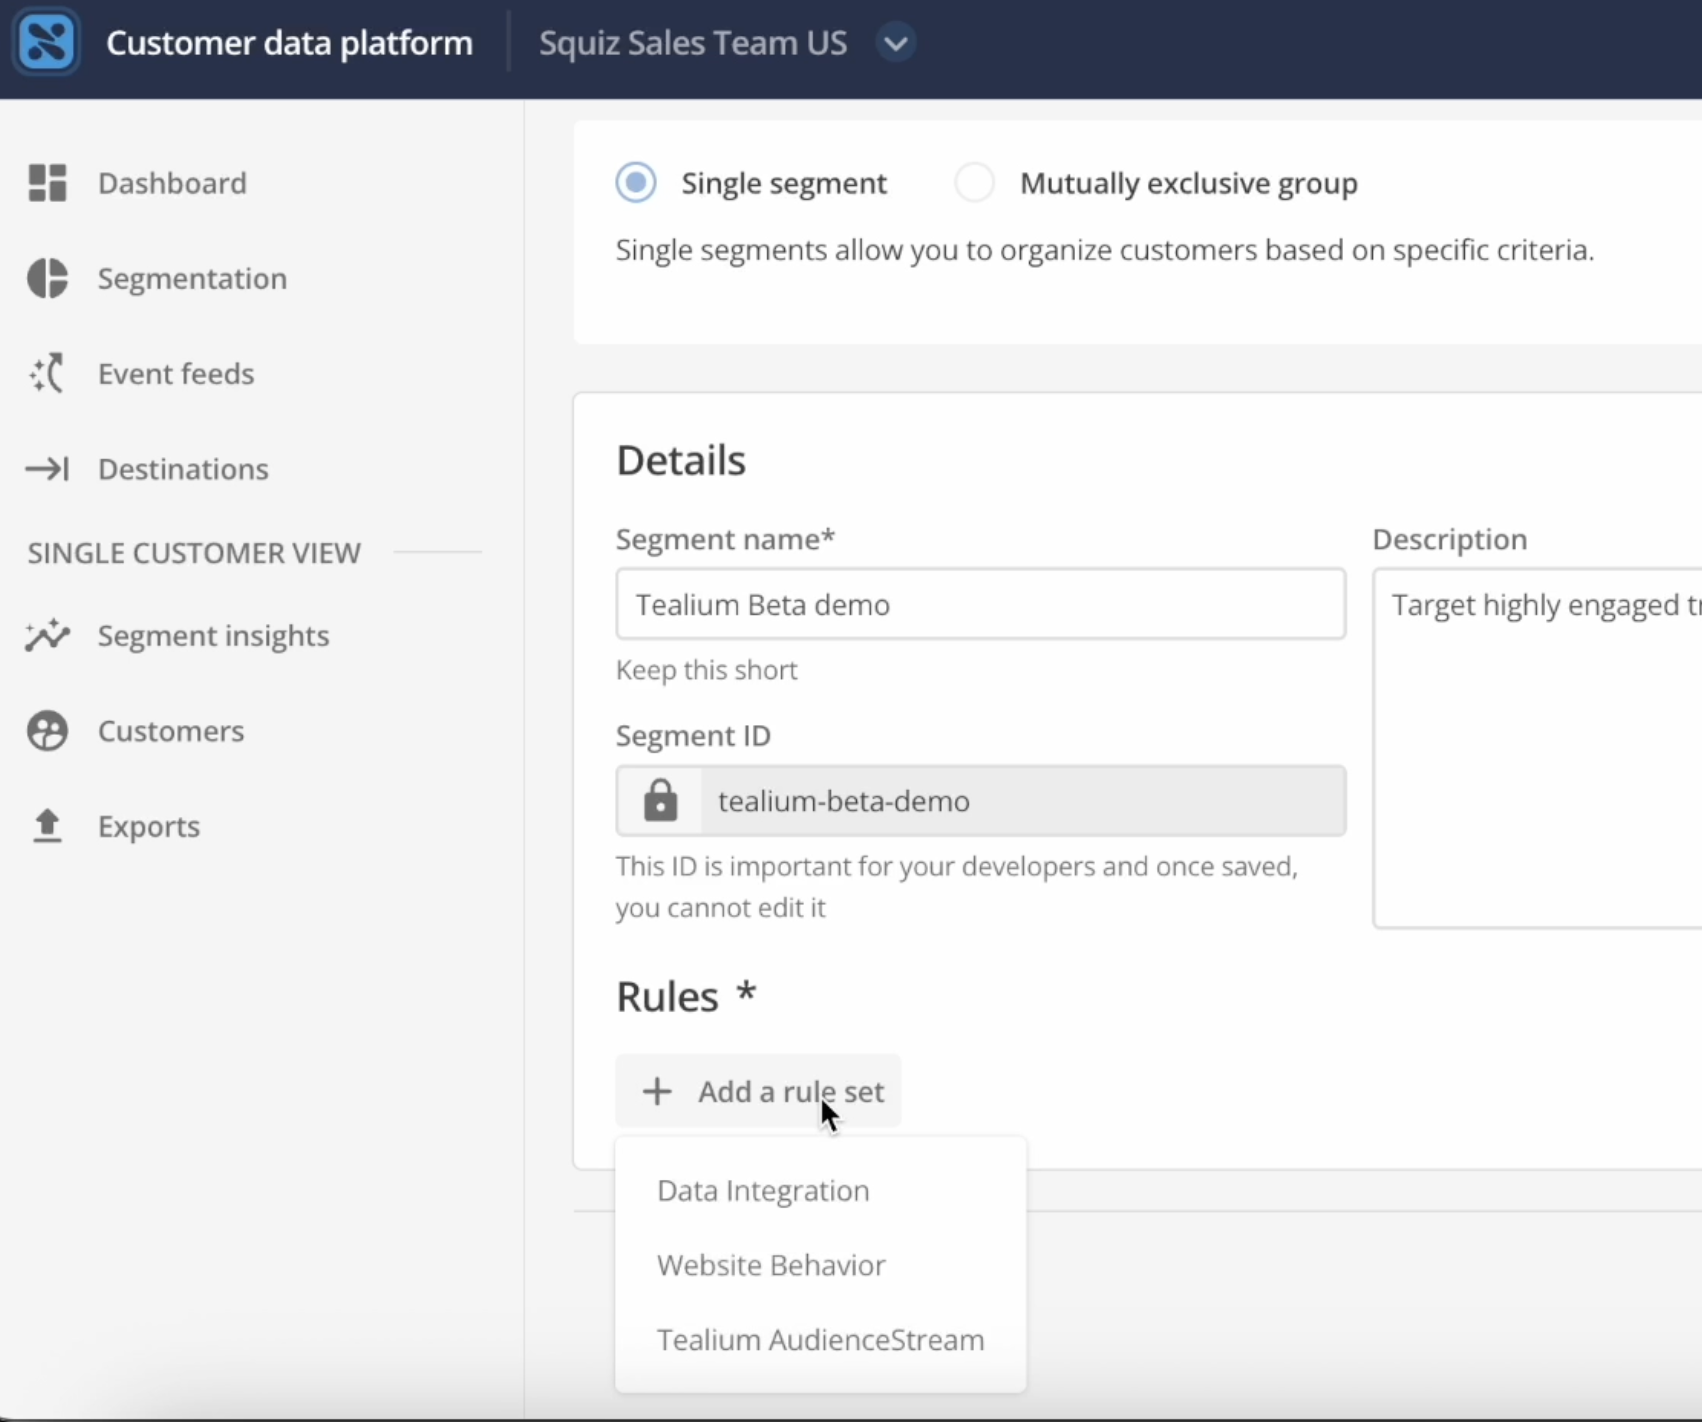This screenshot has width=1702, height=1422.
Task: Select the Segmentation icon
Action: coord(46,278)
